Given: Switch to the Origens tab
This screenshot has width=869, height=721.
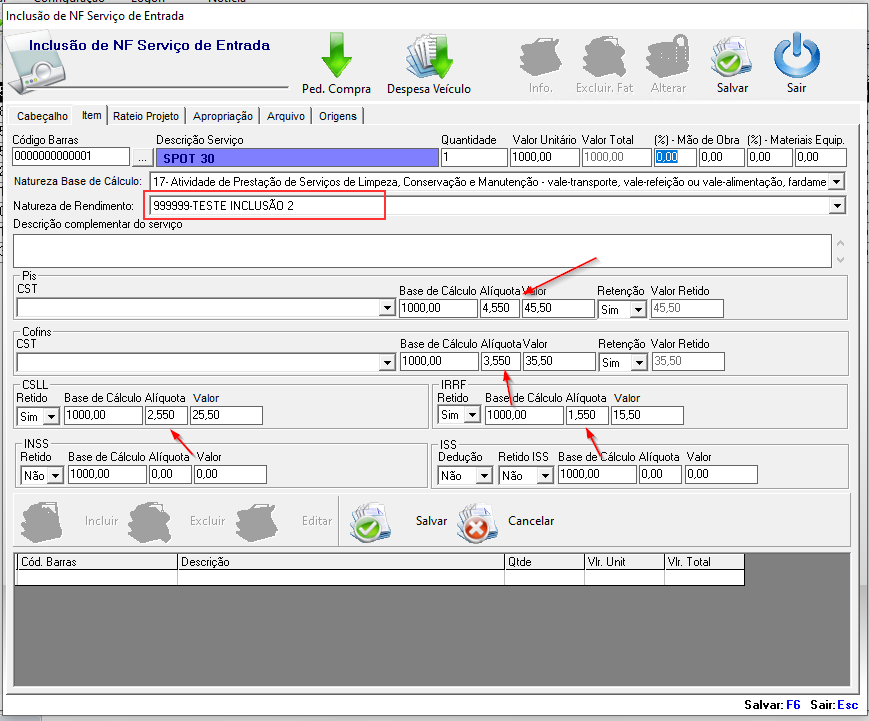Looking at the screenshot, I should click(x=338, y=116).
